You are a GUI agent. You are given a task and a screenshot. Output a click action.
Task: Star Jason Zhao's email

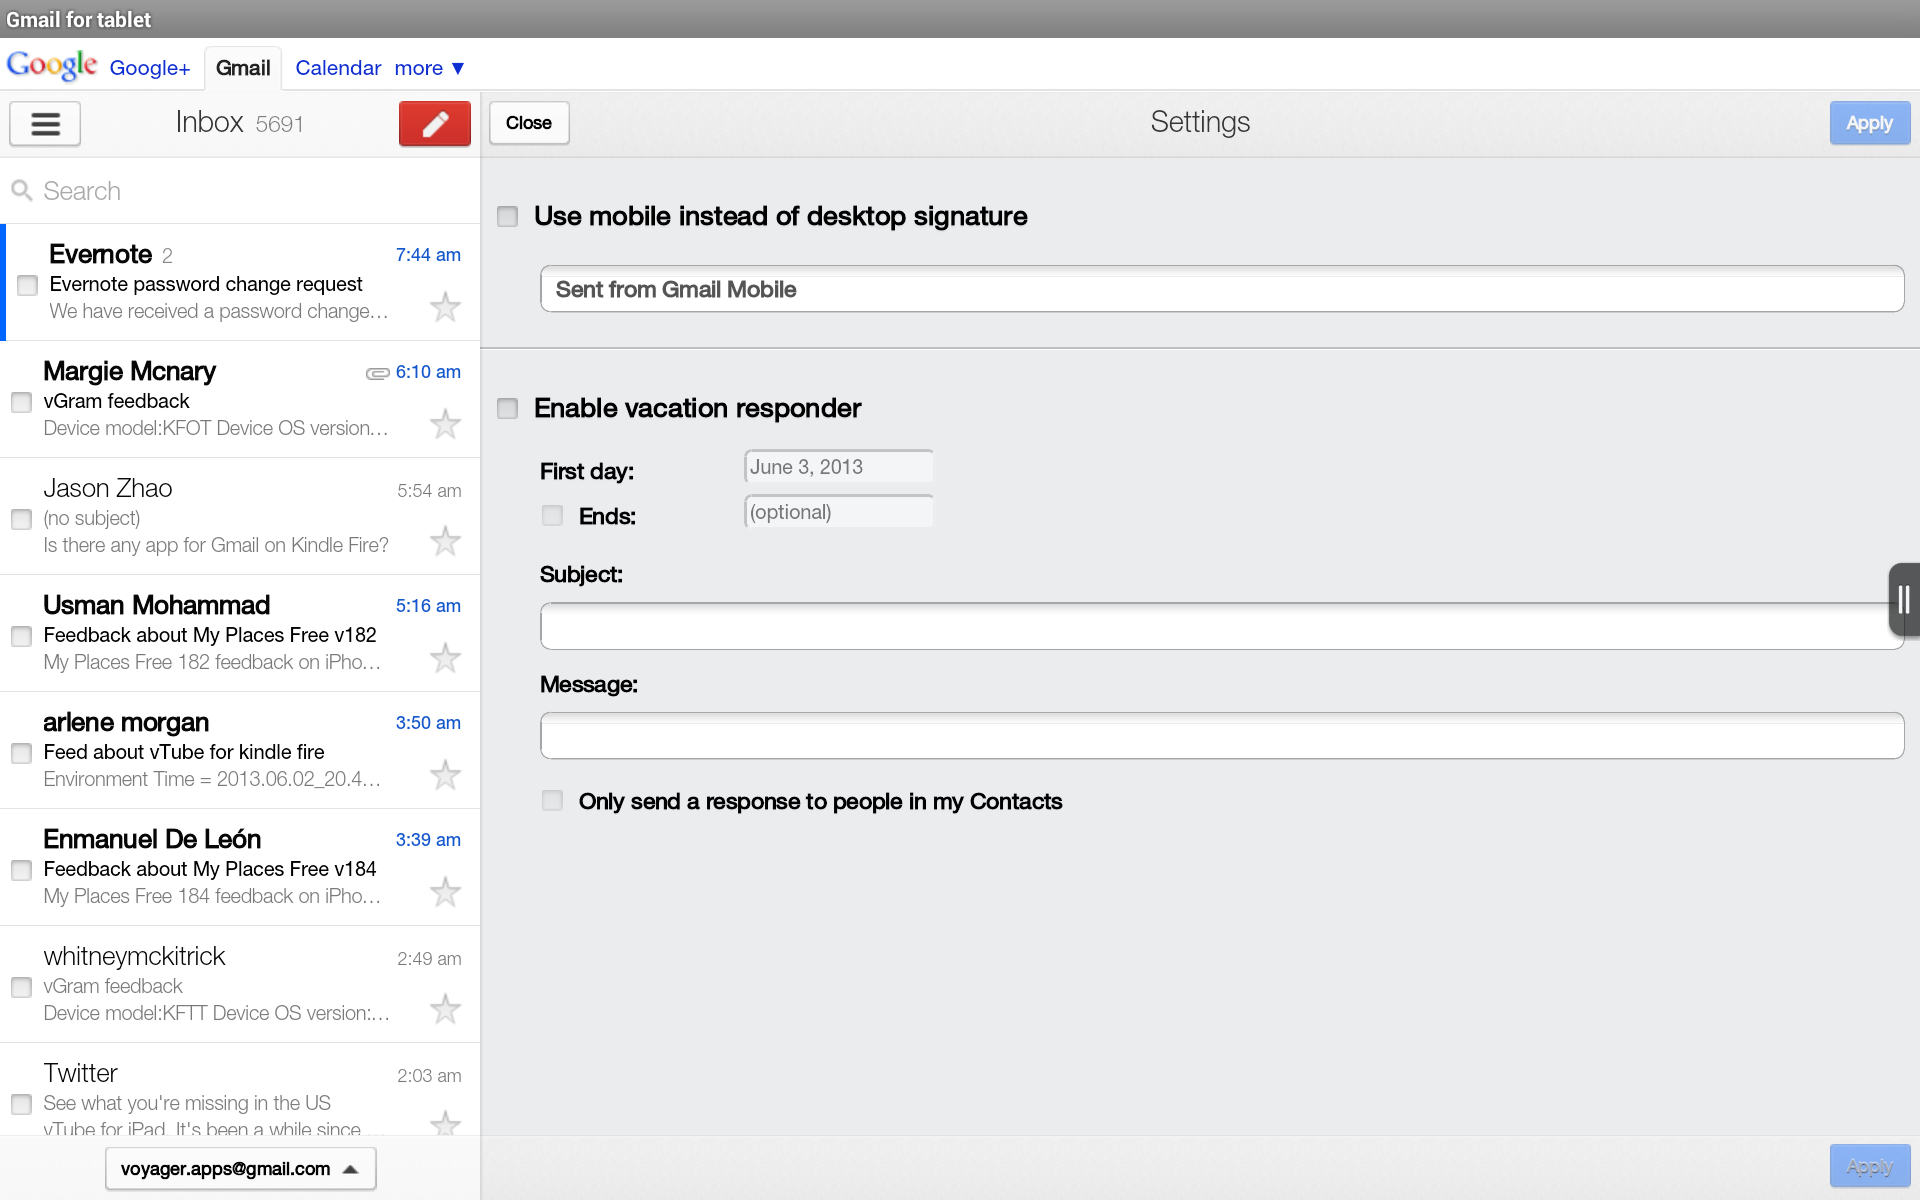(x=445, y=541)
